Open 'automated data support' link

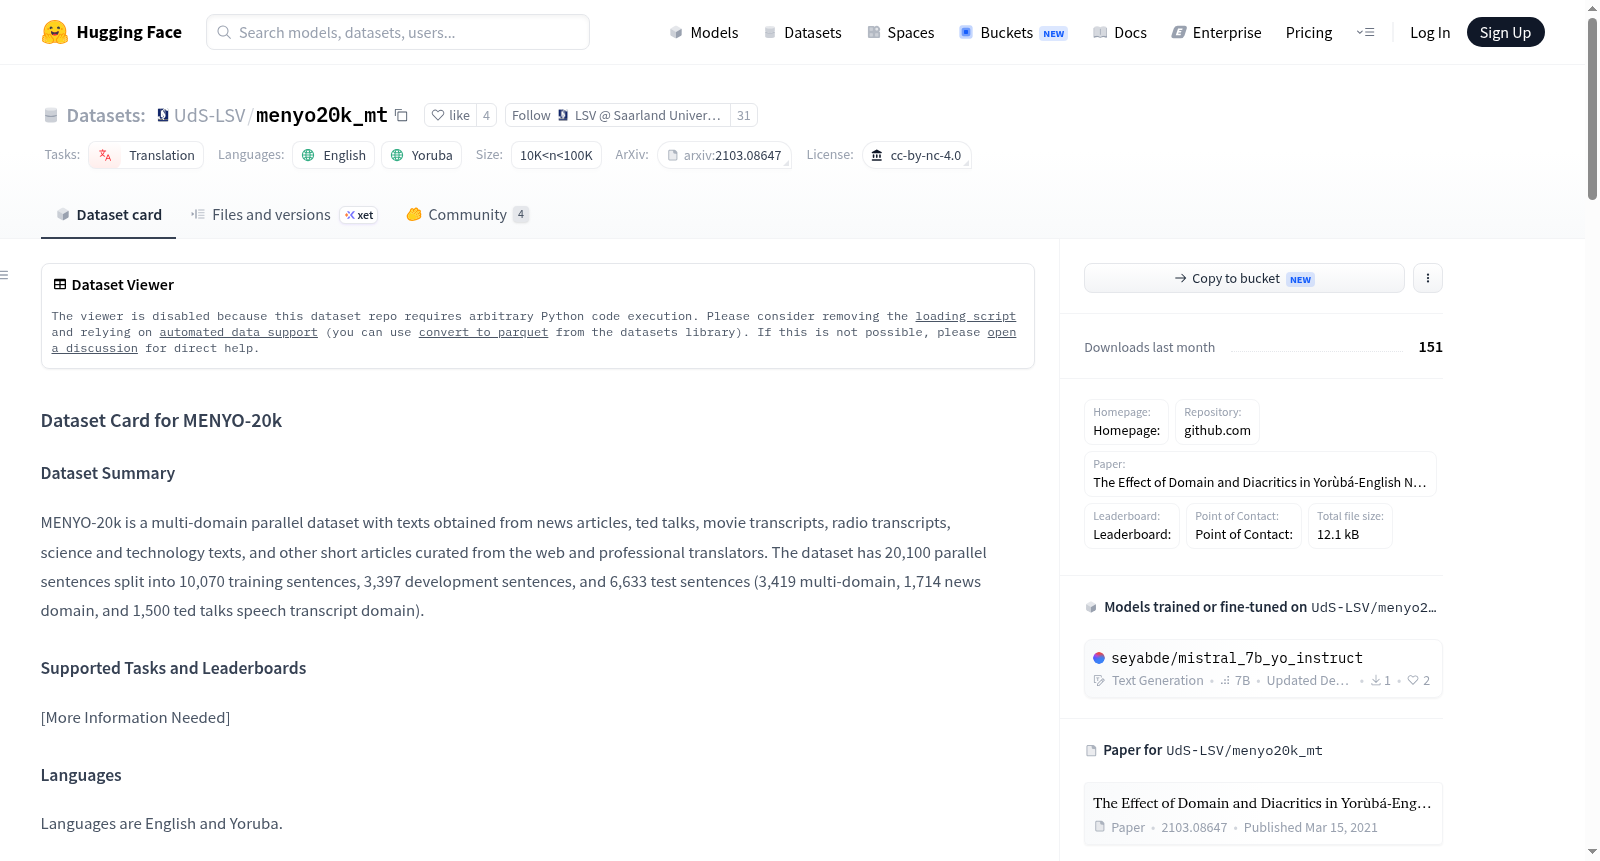pos(238,332)
